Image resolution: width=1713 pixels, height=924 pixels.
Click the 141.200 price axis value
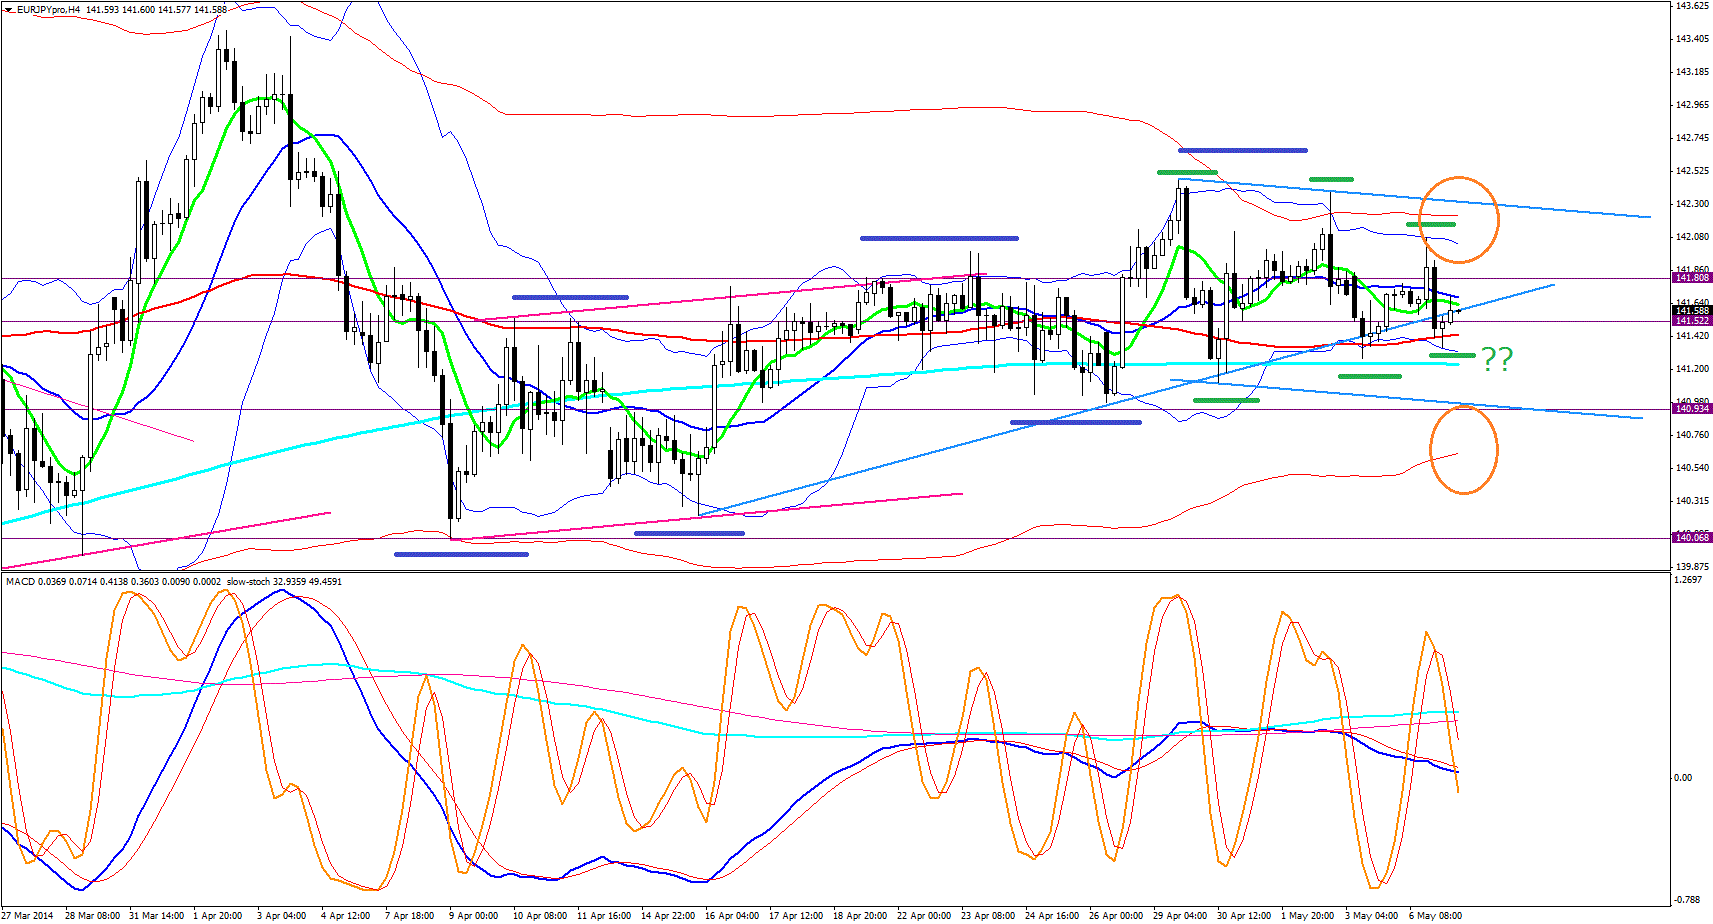[x=1692, y=369]
